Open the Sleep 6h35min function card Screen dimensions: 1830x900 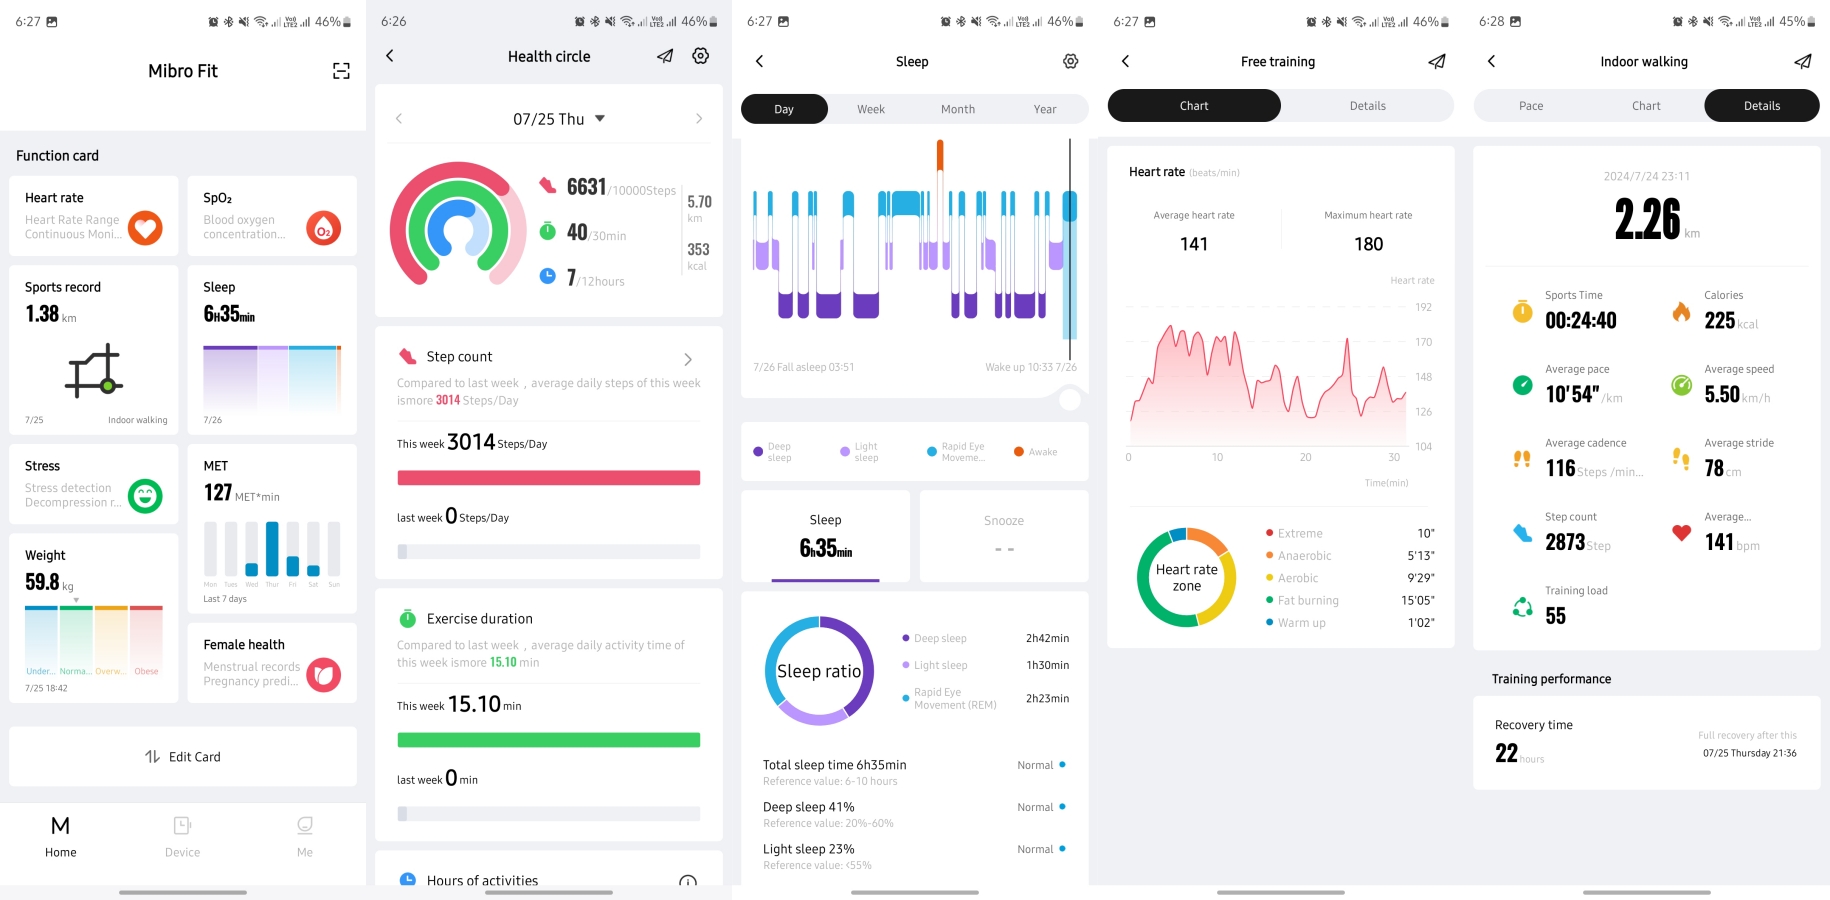pyautogui.click(x=272, y=350)
